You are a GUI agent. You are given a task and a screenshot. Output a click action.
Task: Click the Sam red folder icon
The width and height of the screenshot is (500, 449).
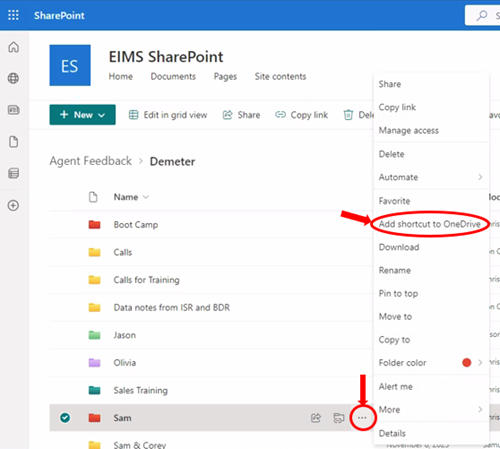pos(94,418)
